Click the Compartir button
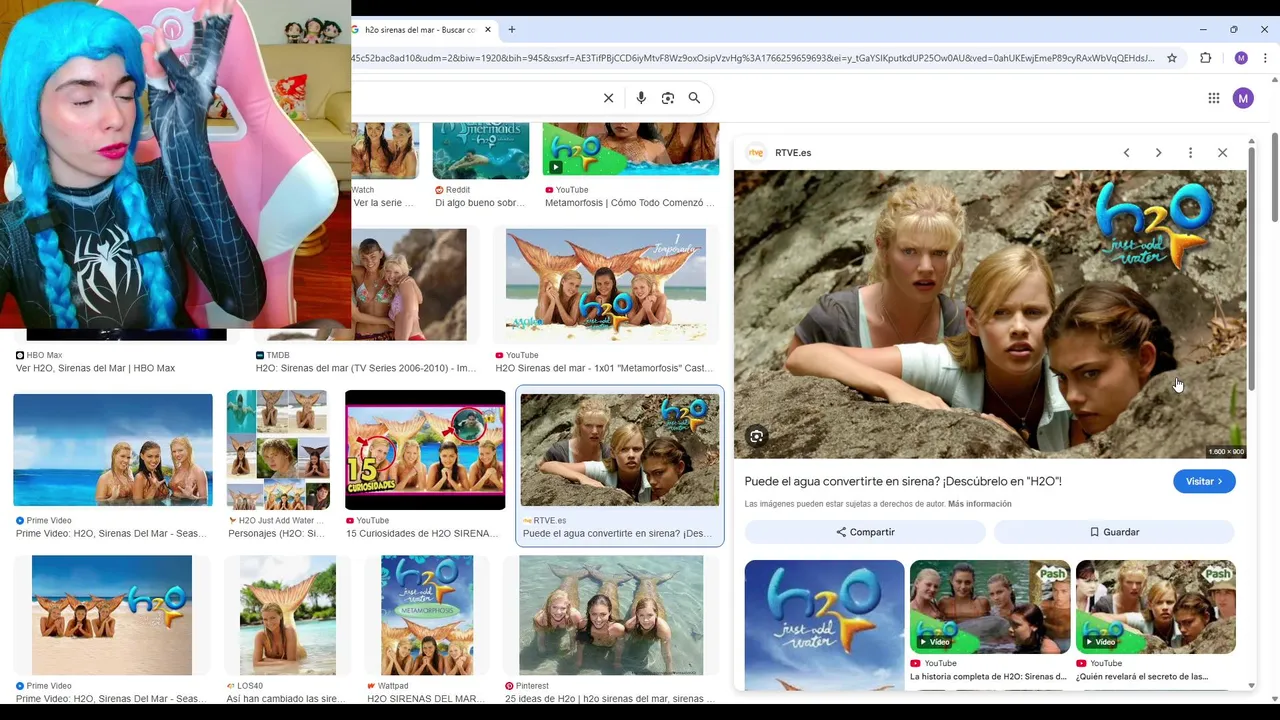 click(x=865, y=532)
